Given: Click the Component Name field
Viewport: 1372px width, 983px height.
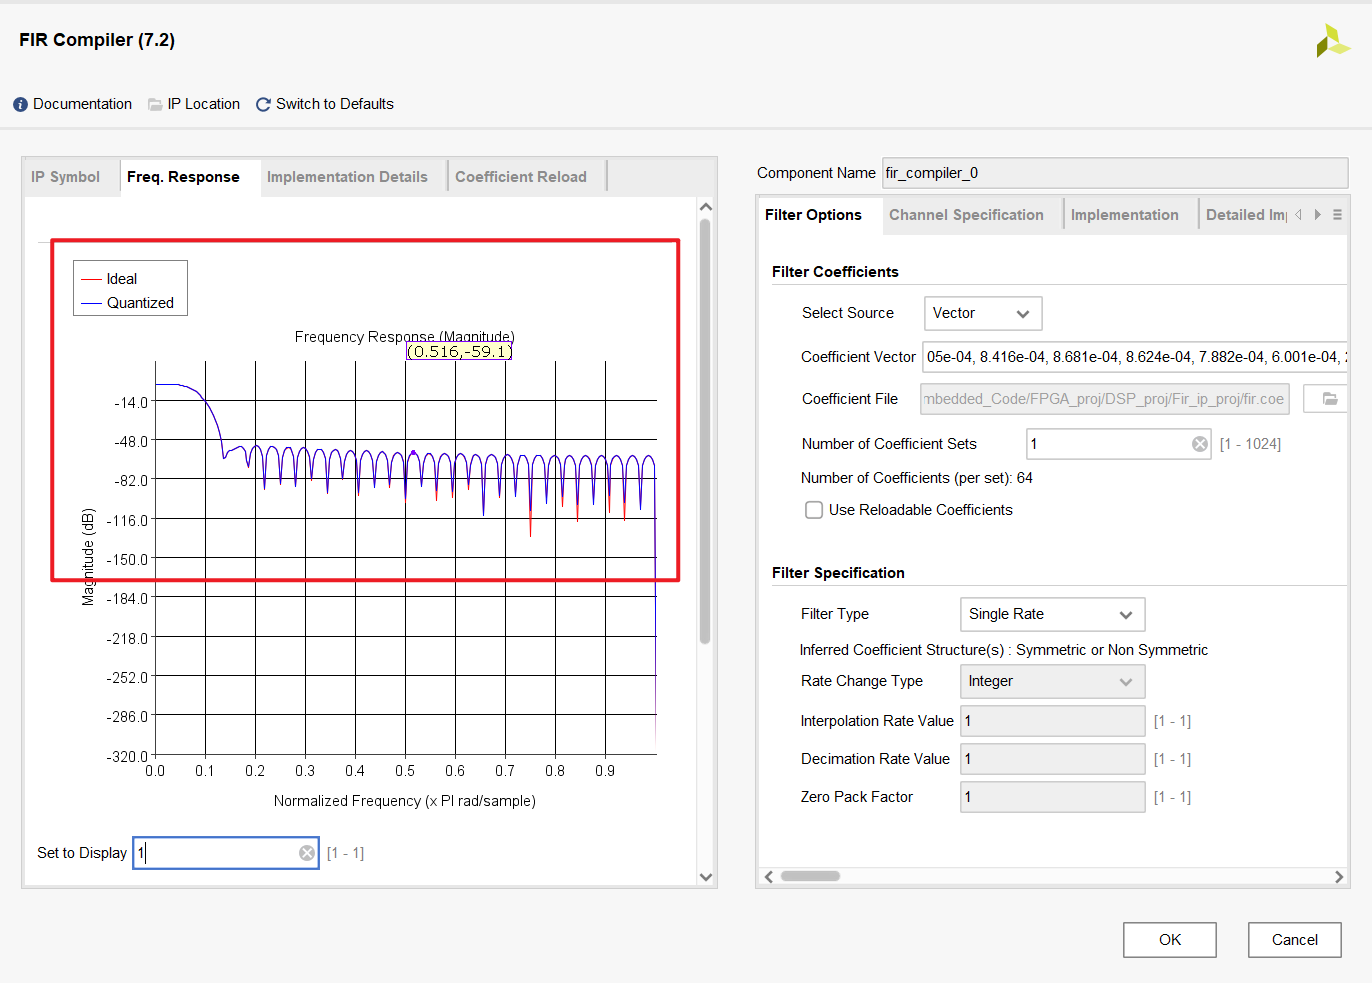Looking at the screenshot, I should (x=1115, y=173).
